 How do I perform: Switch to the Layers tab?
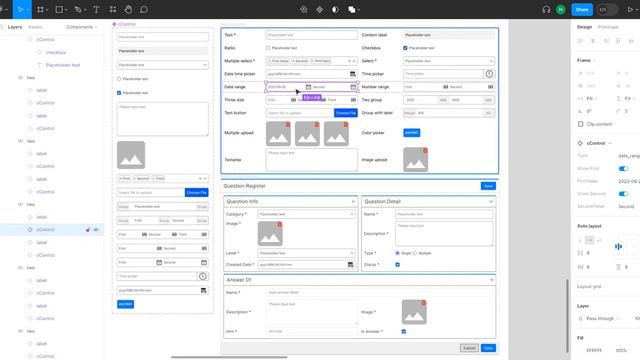[15, 27]
